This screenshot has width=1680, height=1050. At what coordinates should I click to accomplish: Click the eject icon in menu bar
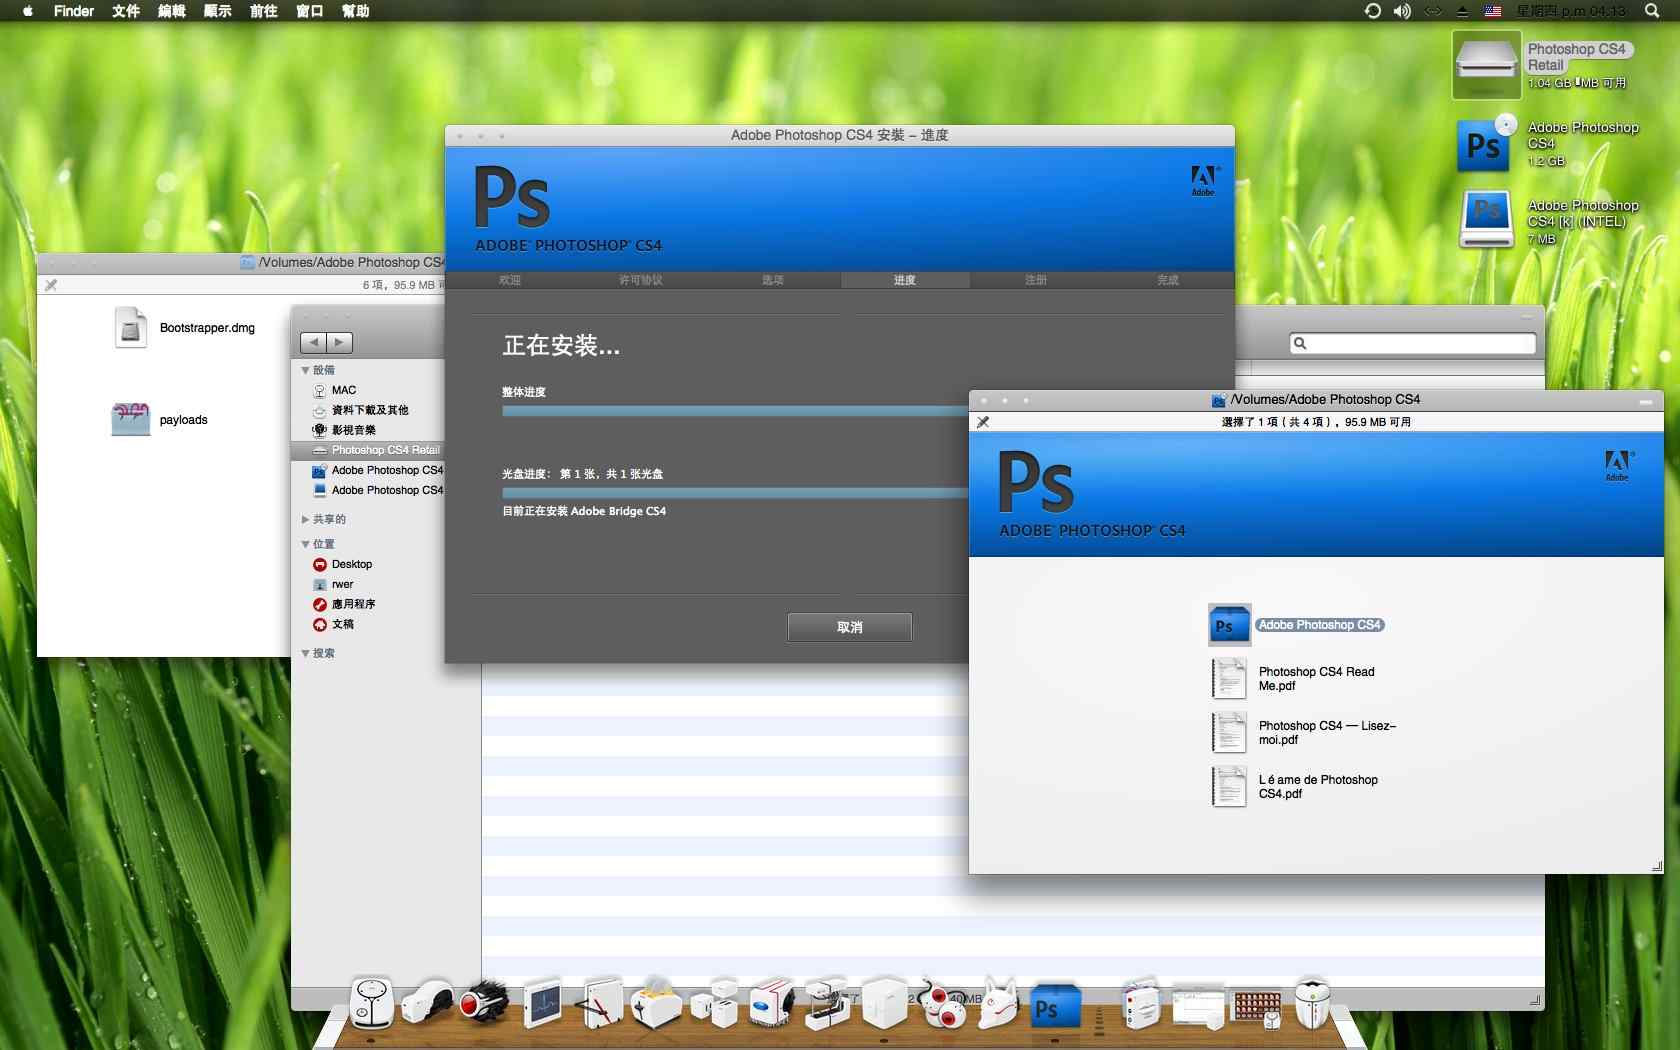(1462, 11)
